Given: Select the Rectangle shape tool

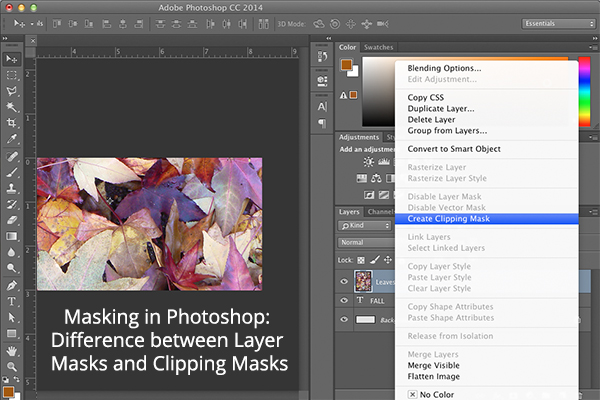Looking at the screenshot, I should pyautogui.click(x=11, y=333).
